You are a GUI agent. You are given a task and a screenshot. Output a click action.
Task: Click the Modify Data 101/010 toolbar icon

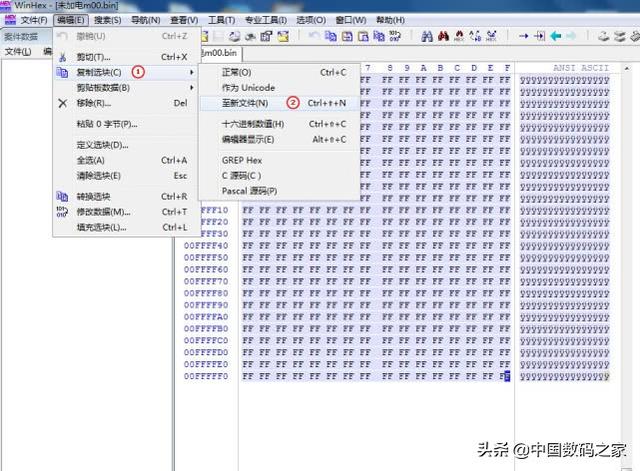(x=395, y=36)
